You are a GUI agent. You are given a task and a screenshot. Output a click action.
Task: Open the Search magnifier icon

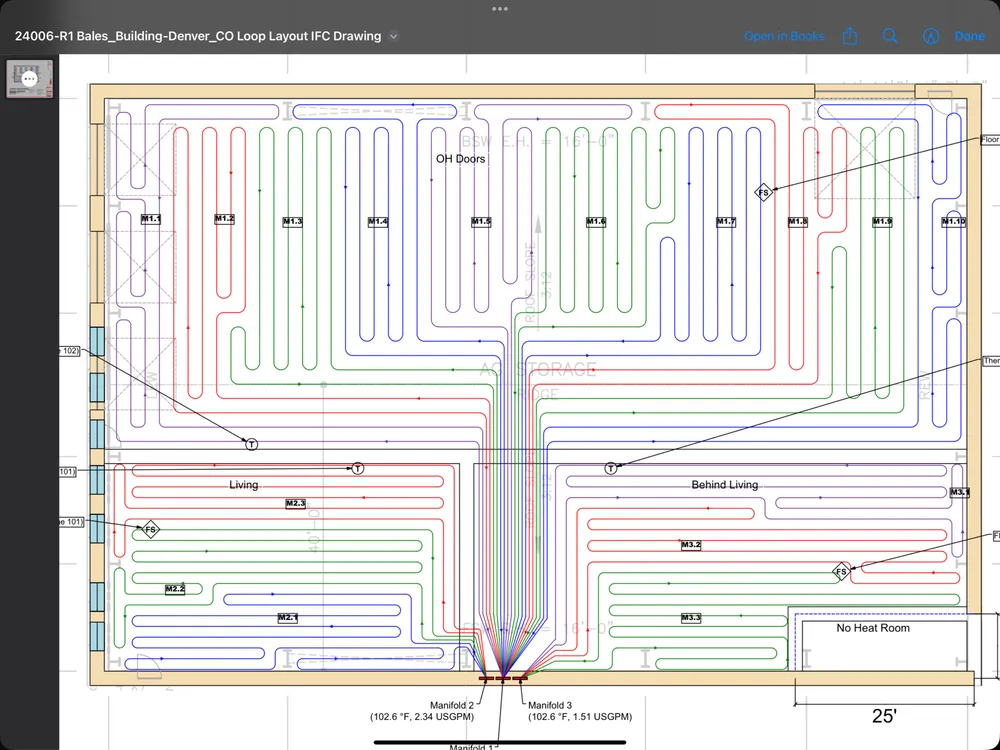tap(890, 36)
